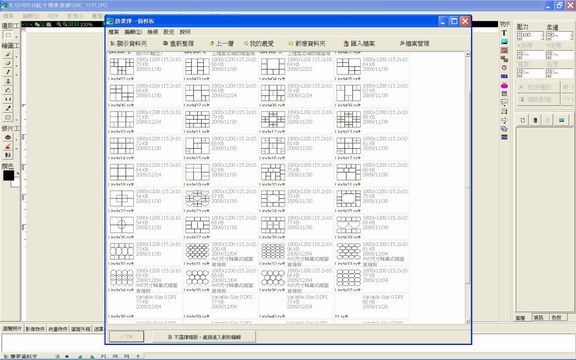Image resolution: width=576 pixels, height=360 pixels.
Task: Increase 壓力 pressure with stepper arrow
Action: [x=519, y=33]
